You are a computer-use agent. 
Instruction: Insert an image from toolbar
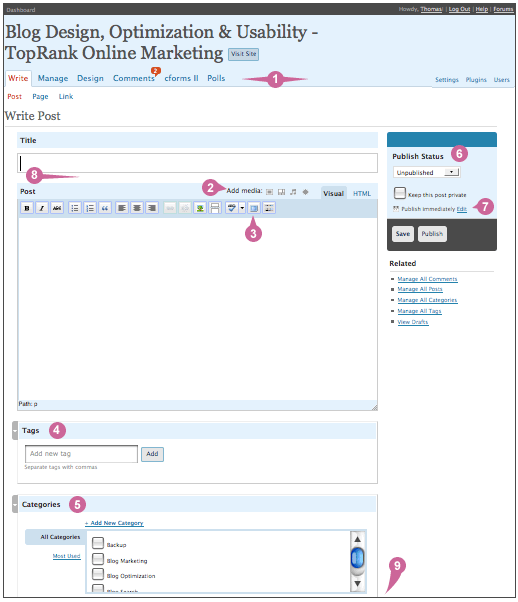pyautogui.click(x=200, y=208)
